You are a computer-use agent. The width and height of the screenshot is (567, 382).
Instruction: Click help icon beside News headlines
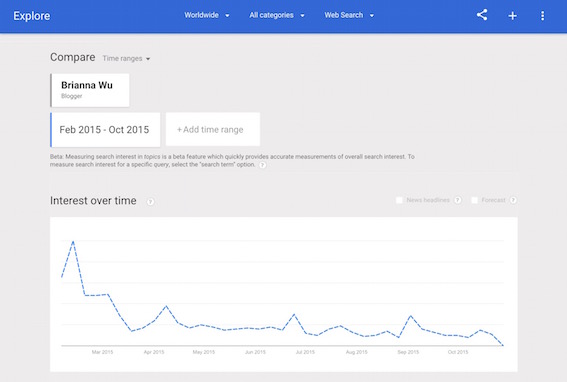click(x=457, y=200)
